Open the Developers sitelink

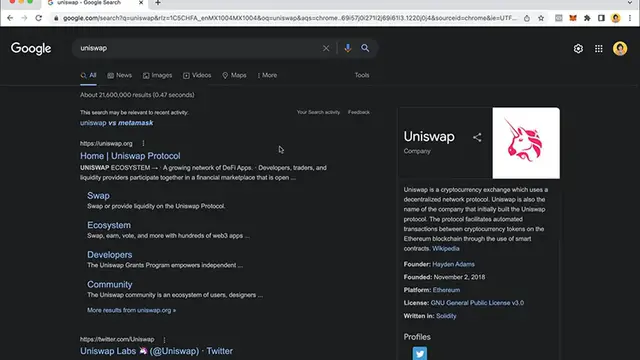tap(110, 255)
